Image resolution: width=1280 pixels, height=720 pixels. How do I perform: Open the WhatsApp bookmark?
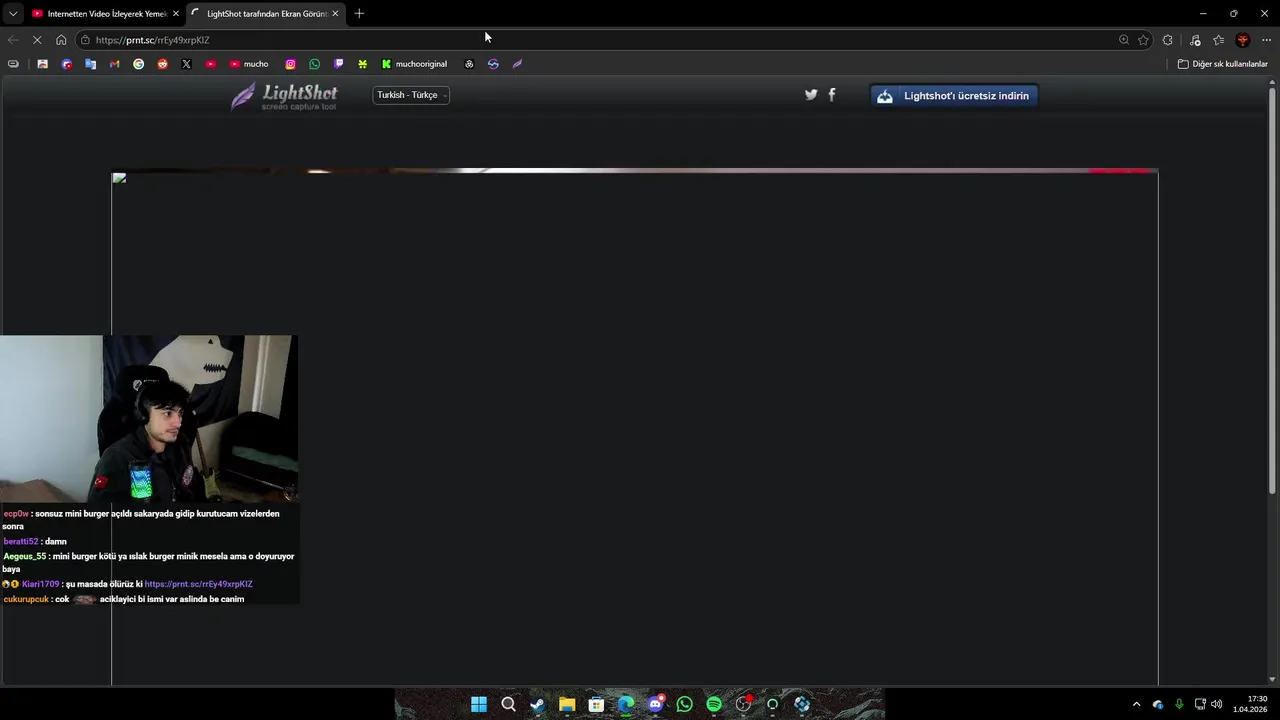pos(314,64)
